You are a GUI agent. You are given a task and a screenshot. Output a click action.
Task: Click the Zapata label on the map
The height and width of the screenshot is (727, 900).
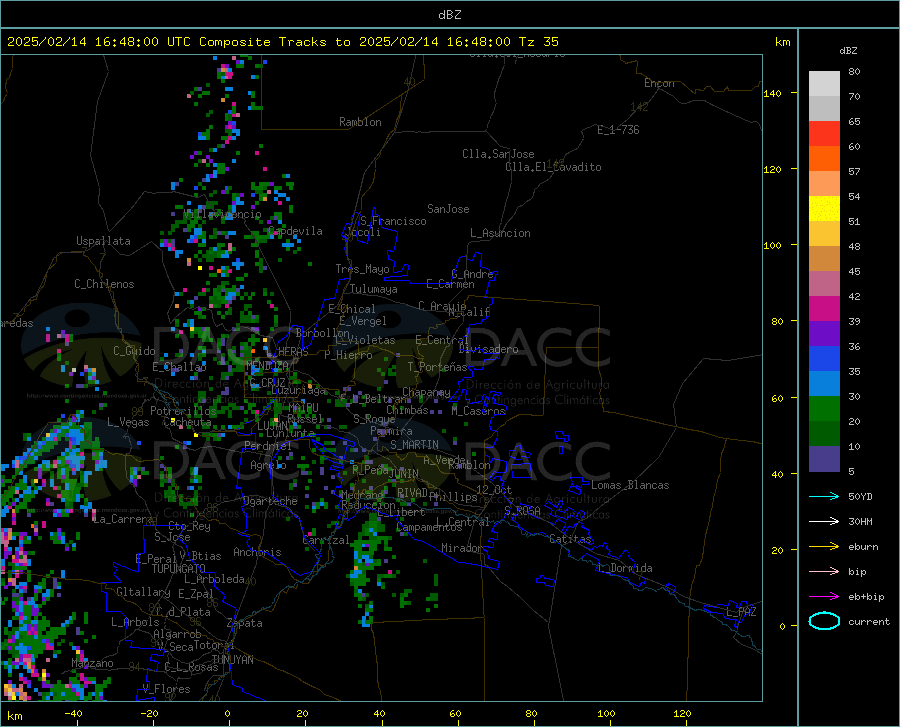(x=245, y=623)
